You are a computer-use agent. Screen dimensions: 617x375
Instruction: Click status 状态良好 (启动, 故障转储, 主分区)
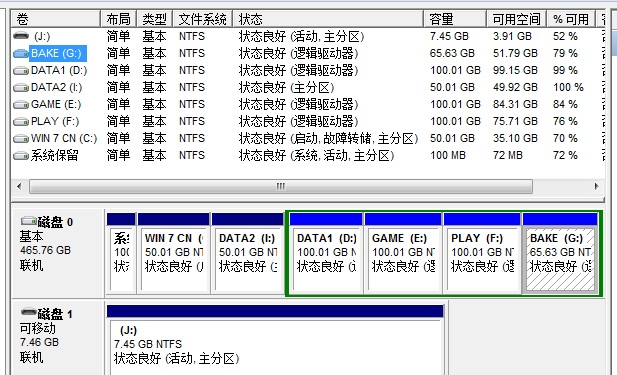click(x=328, y=139)
